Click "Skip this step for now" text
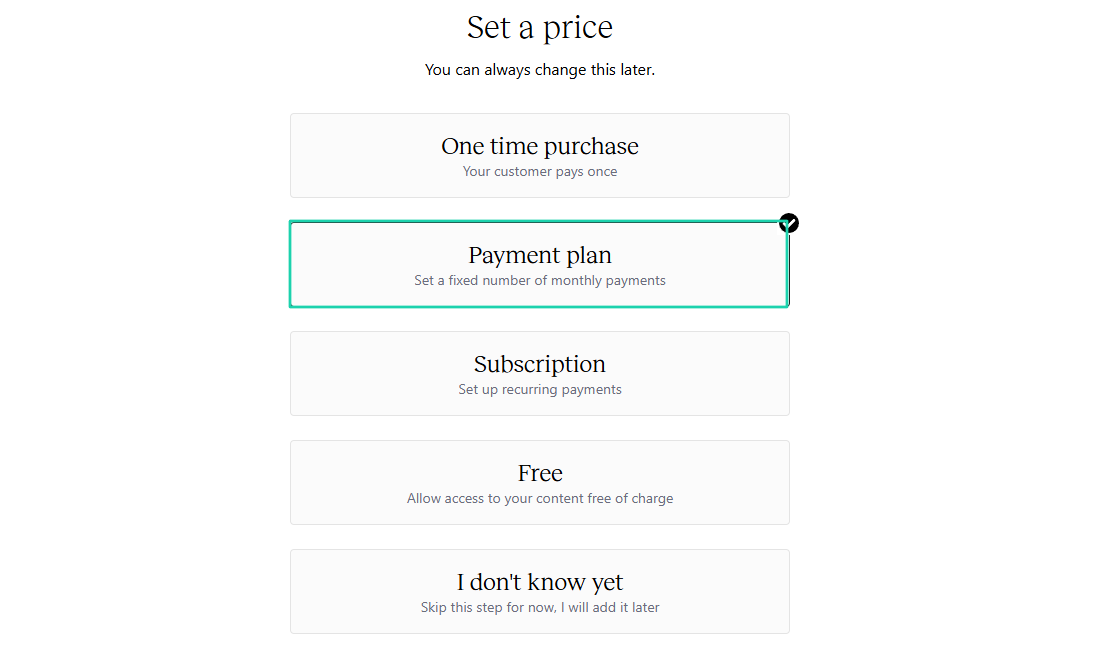 [x=489, y=607]
